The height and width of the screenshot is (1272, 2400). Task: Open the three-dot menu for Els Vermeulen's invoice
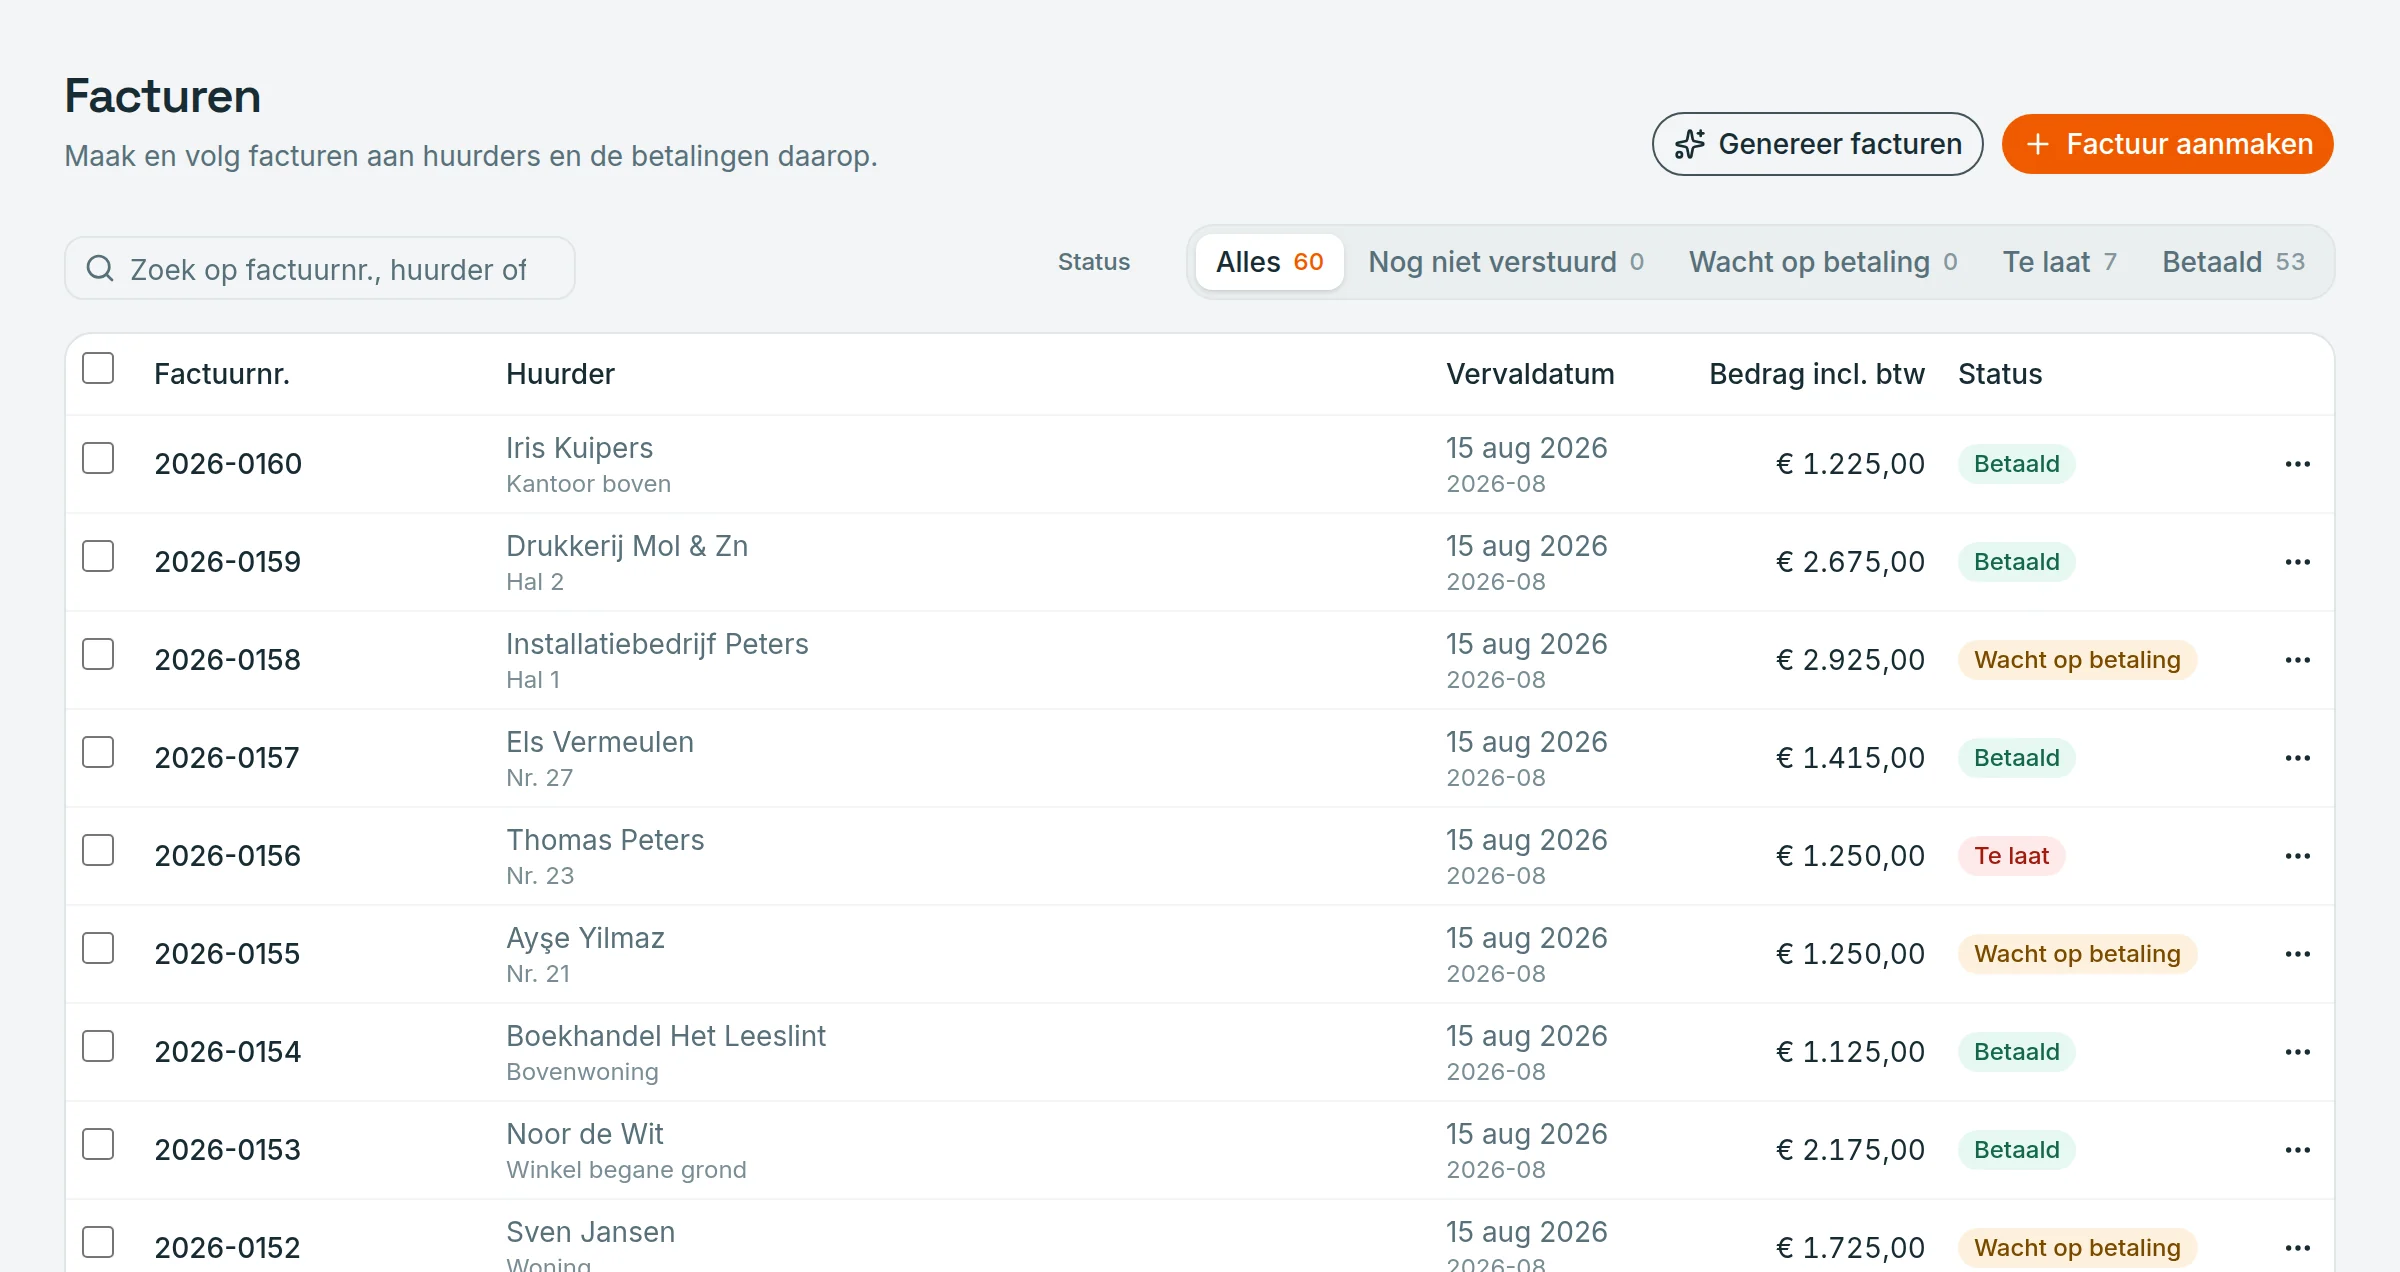(2297, 758)
